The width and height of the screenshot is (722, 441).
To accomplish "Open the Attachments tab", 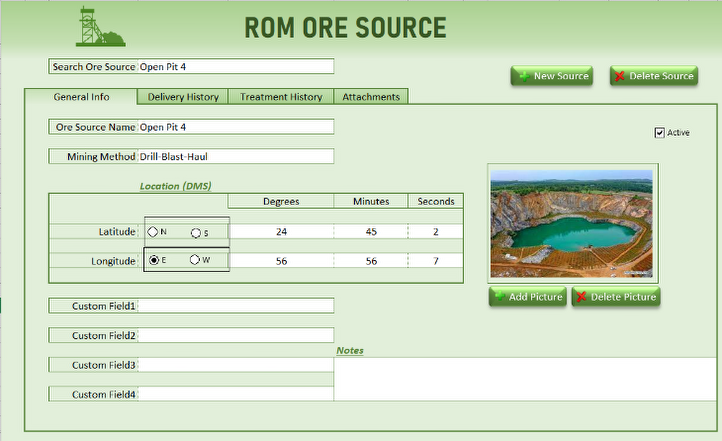I will 371,97.
